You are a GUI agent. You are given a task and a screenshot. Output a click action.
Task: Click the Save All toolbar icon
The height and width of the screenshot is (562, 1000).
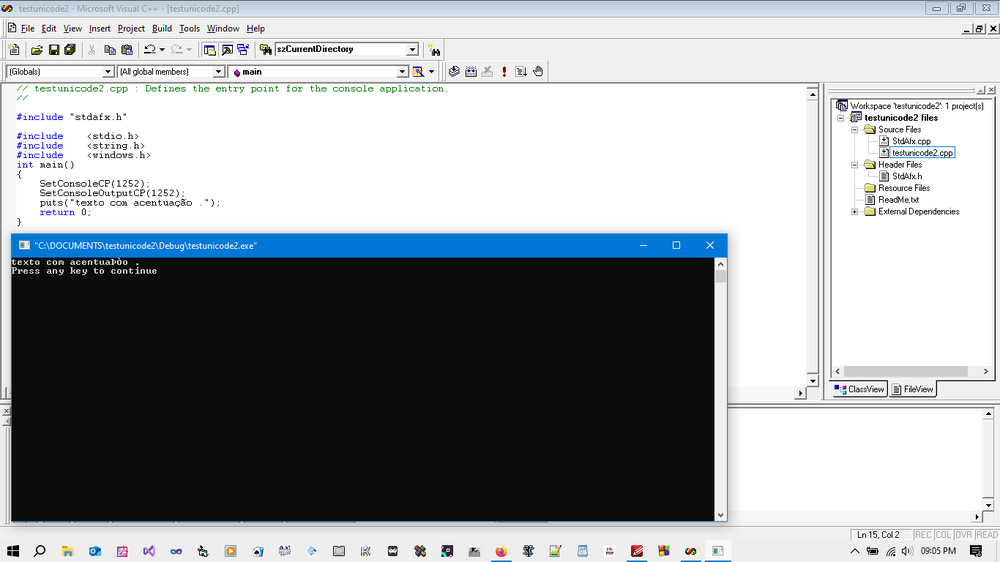pyautogui.click(x=70, y=49)
